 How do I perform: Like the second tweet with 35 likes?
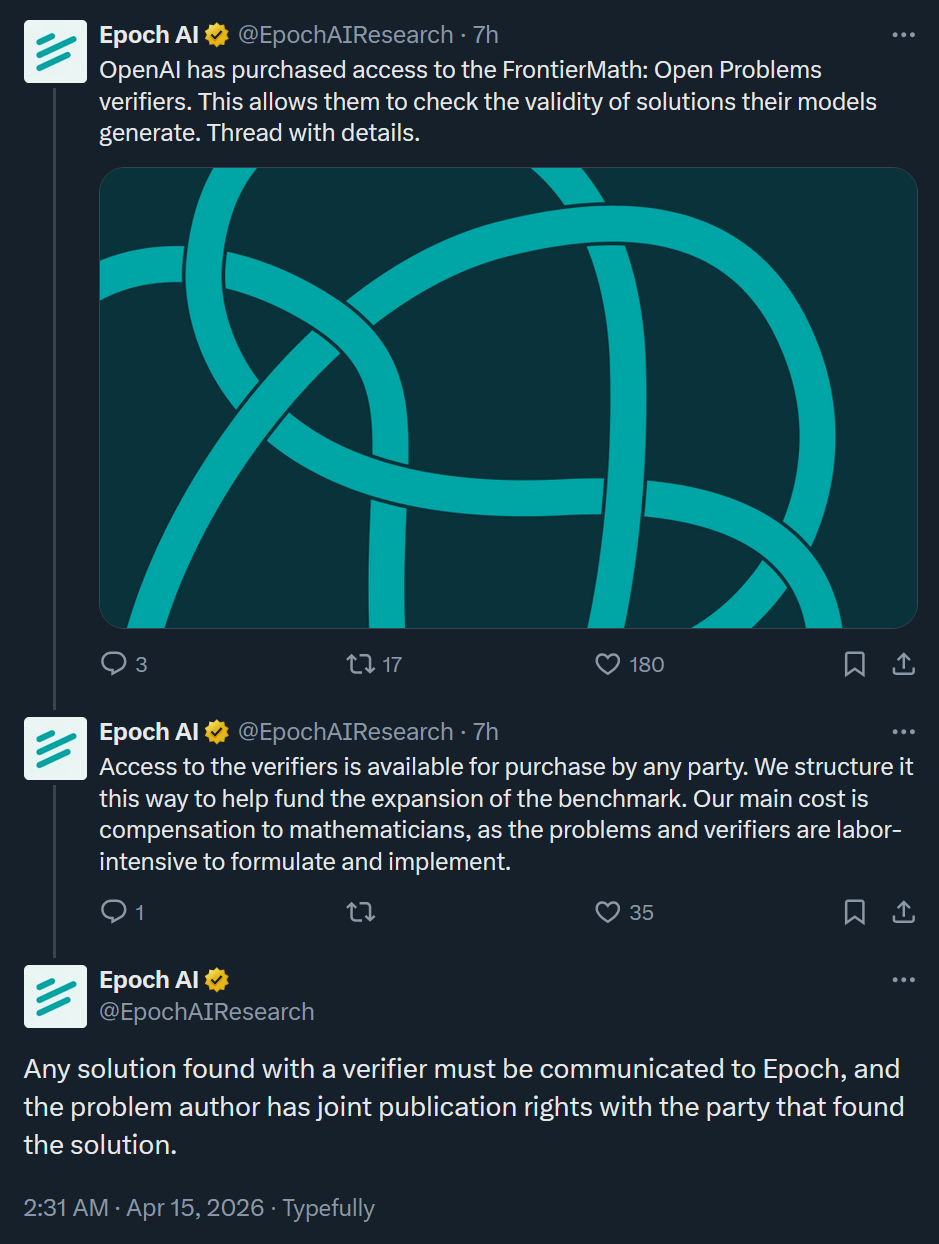click(608, 912)
